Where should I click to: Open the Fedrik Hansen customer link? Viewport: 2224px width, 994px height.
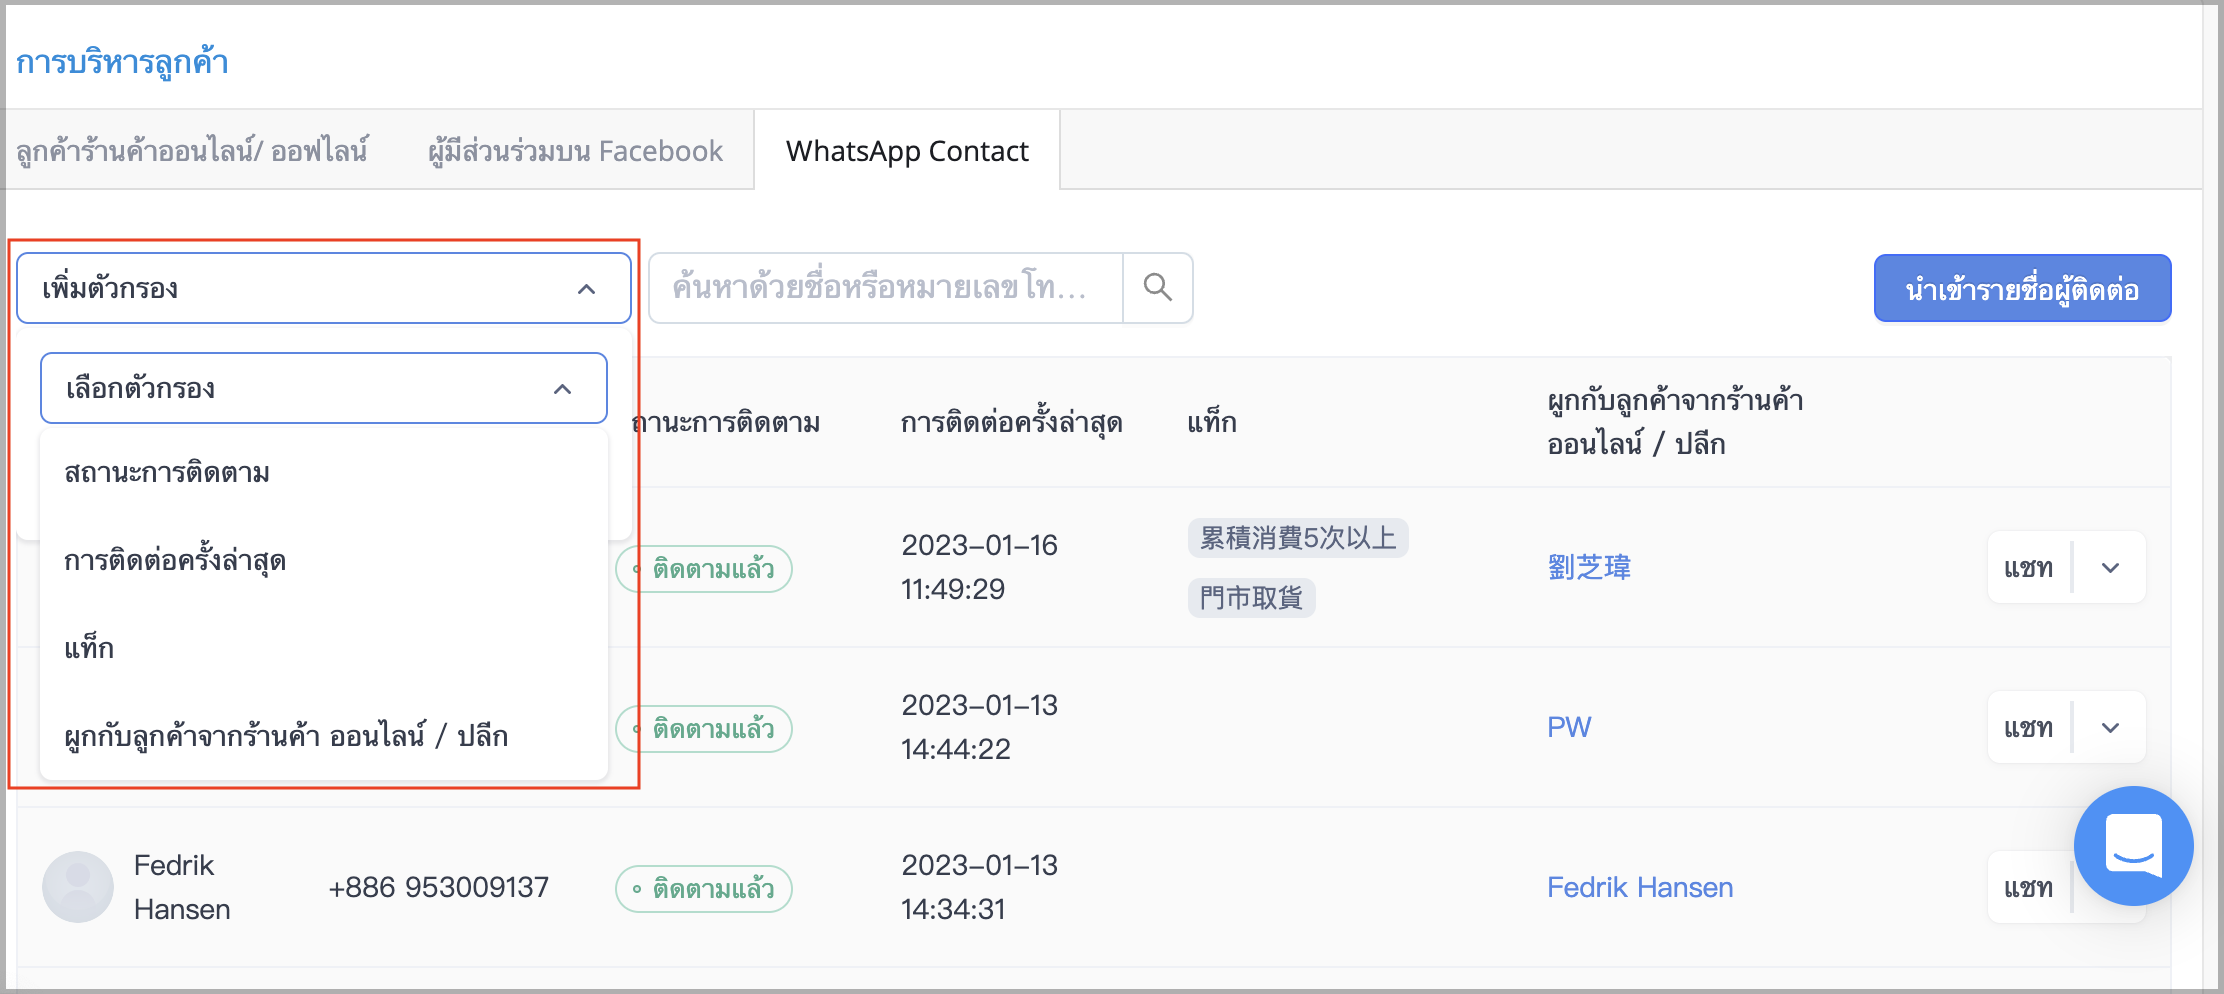pyautogui.click(x=1640, y=887)
